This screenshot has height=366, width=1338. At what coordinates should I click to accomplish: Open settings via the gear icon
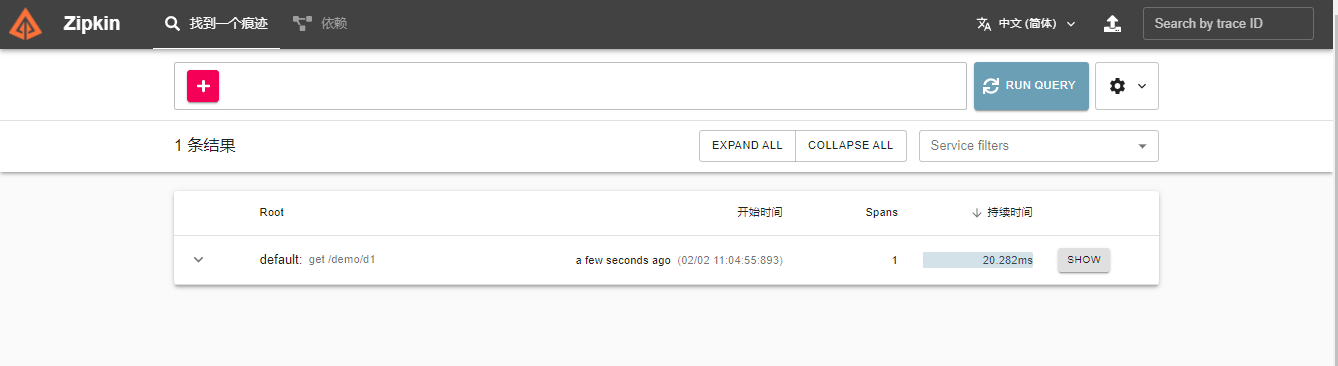(x=1118, y=86)
